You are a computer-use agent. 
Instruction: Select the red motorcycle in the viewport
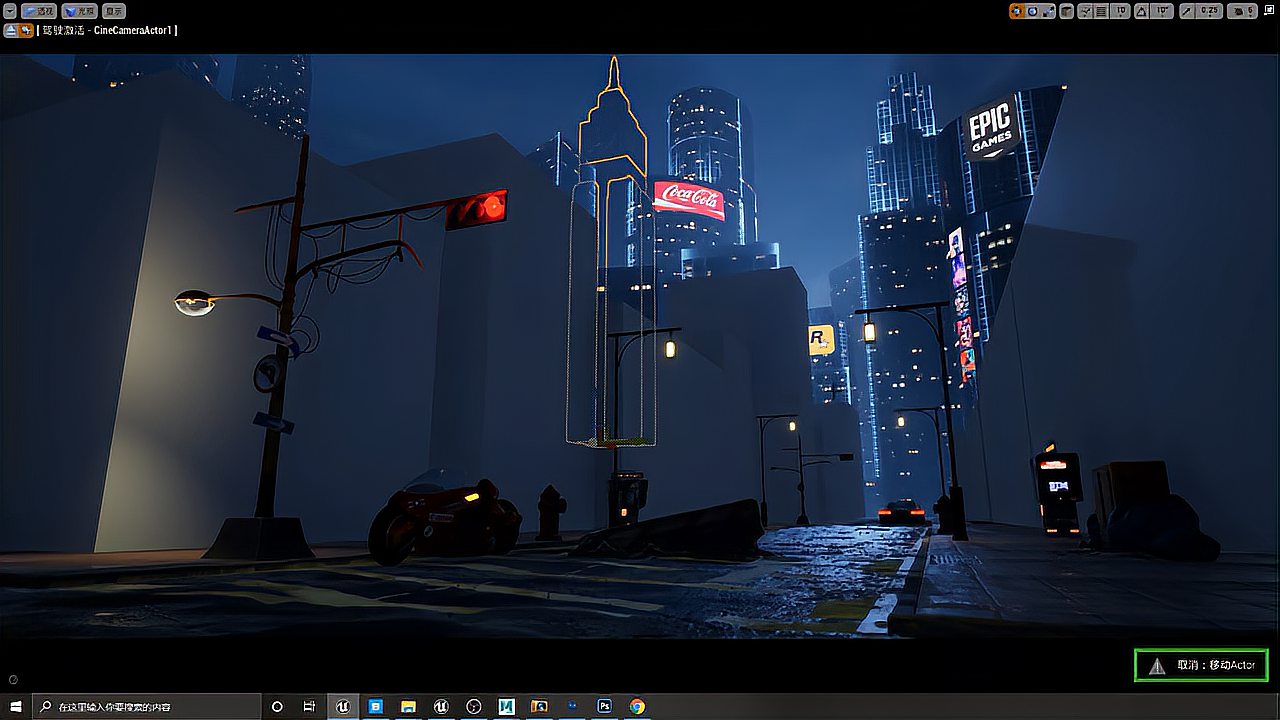tap(444, 516)
